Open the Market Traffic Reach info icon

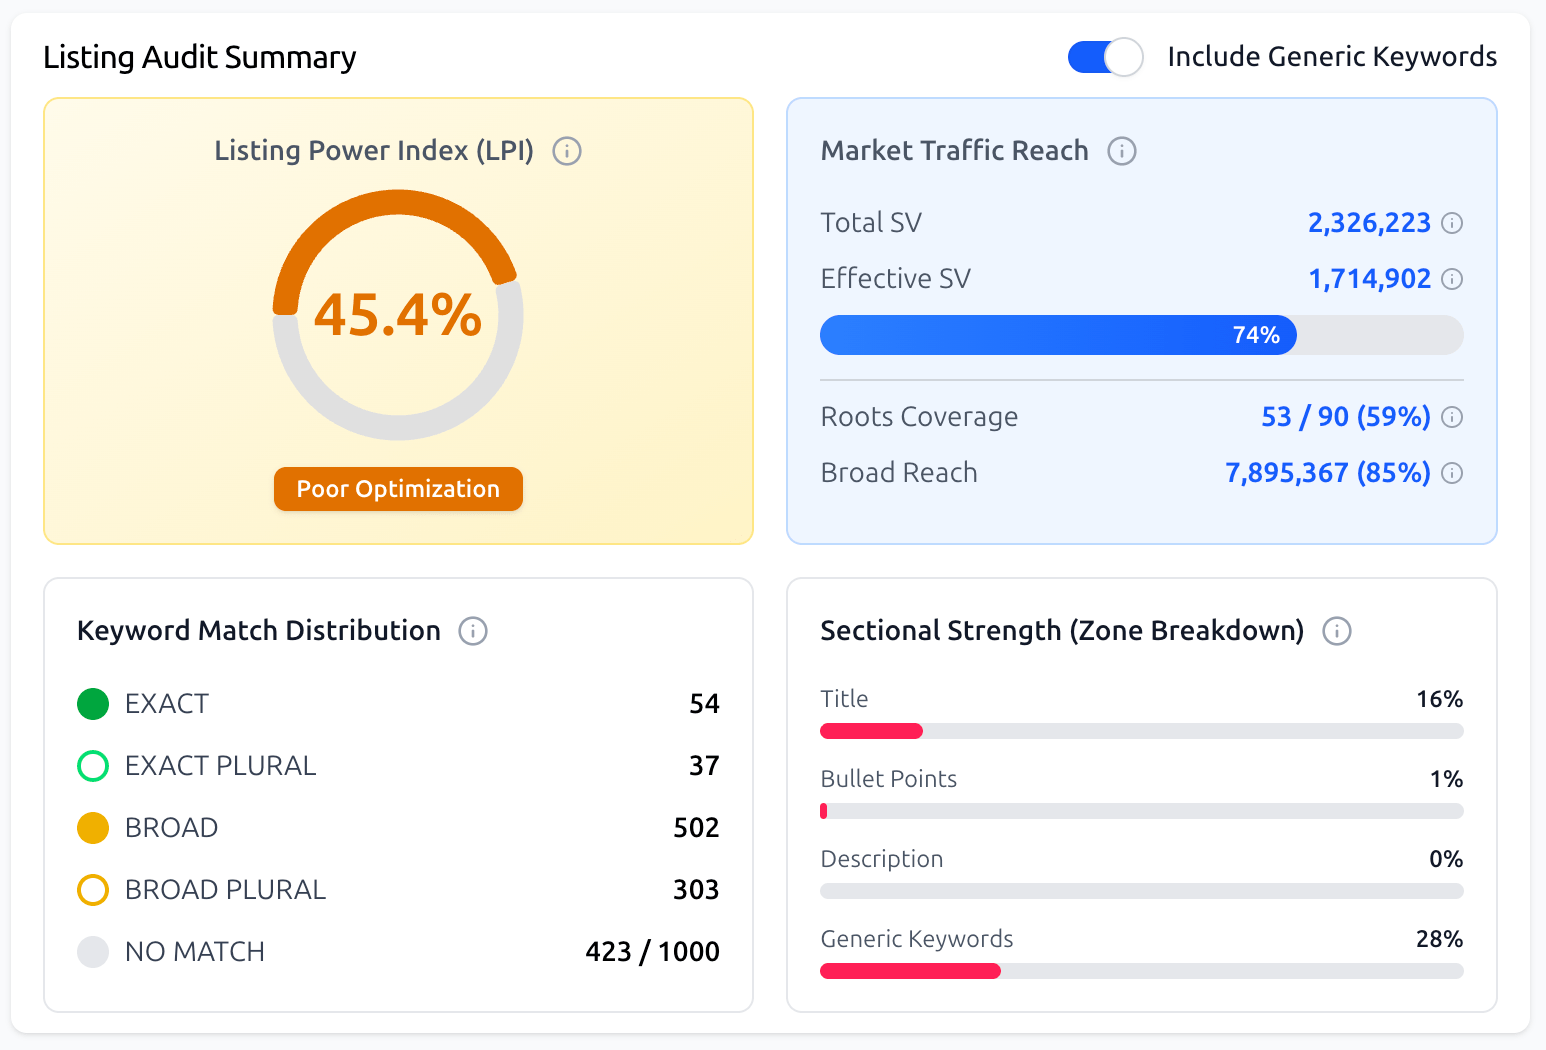[1122, 151]
